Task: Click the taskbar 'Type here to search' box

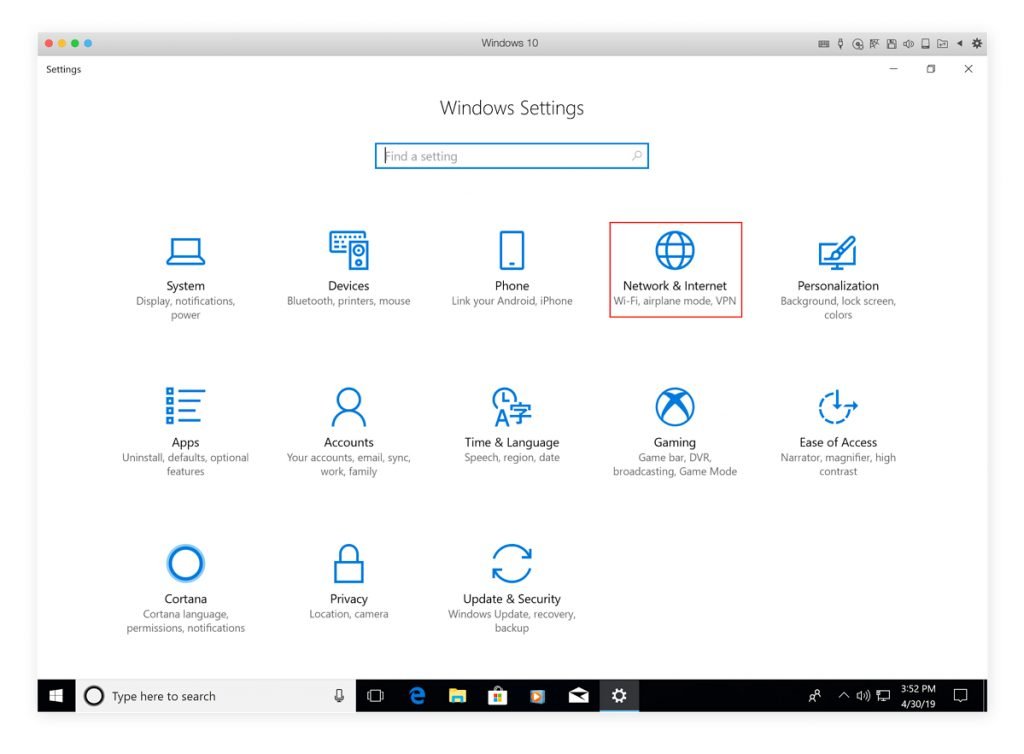Action: (216, 696)
